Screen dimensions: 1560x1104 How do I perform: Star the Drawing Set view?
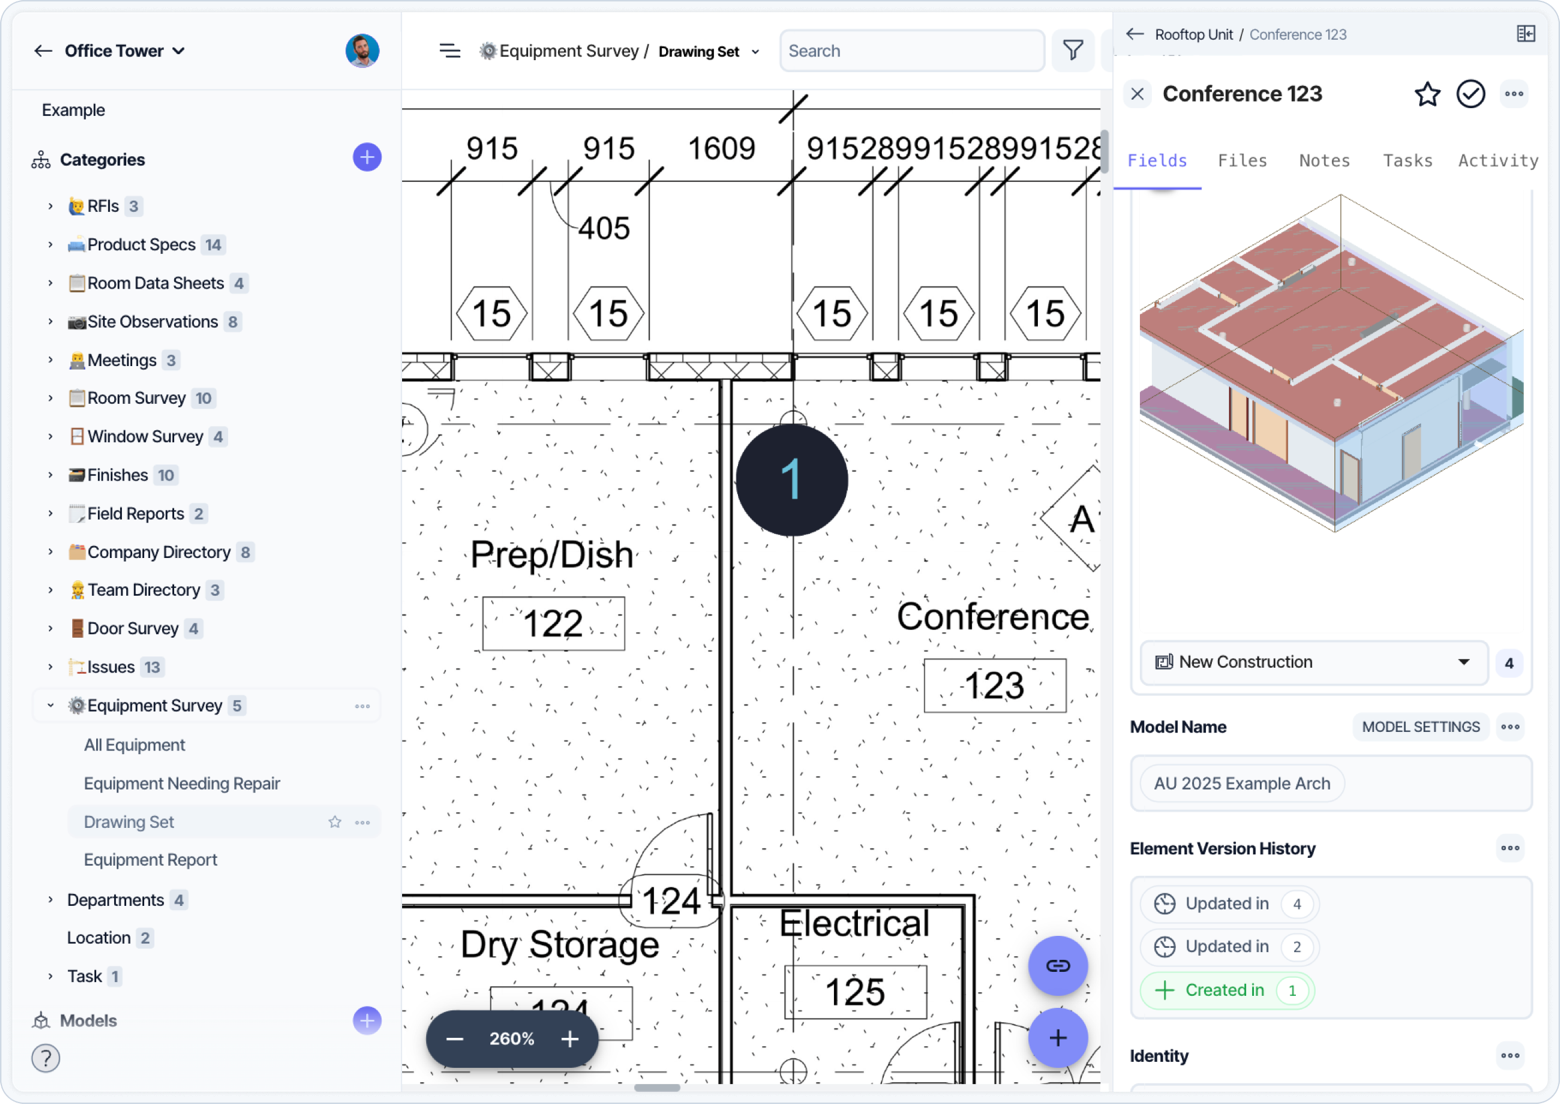(335, 822)
